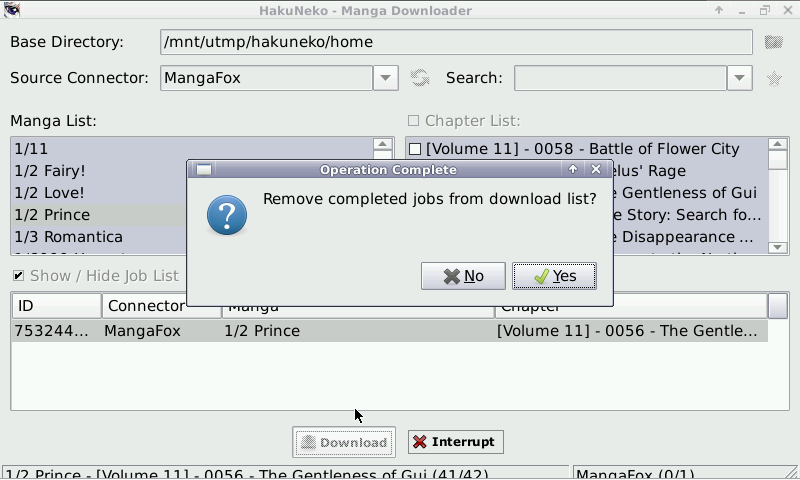Check the Battle of Flower City chapter
Screen dimensions: 800x480
tap(415, 149)
